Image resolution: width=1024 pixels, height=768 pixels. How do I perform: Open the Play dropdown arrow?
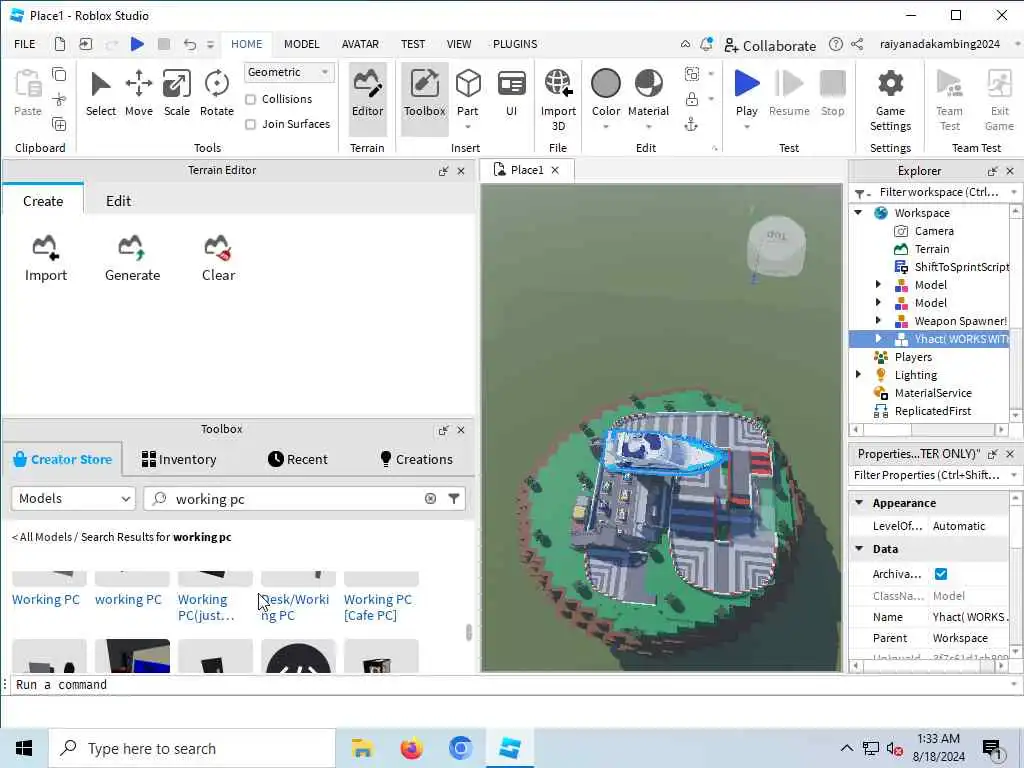click(746, 127)
